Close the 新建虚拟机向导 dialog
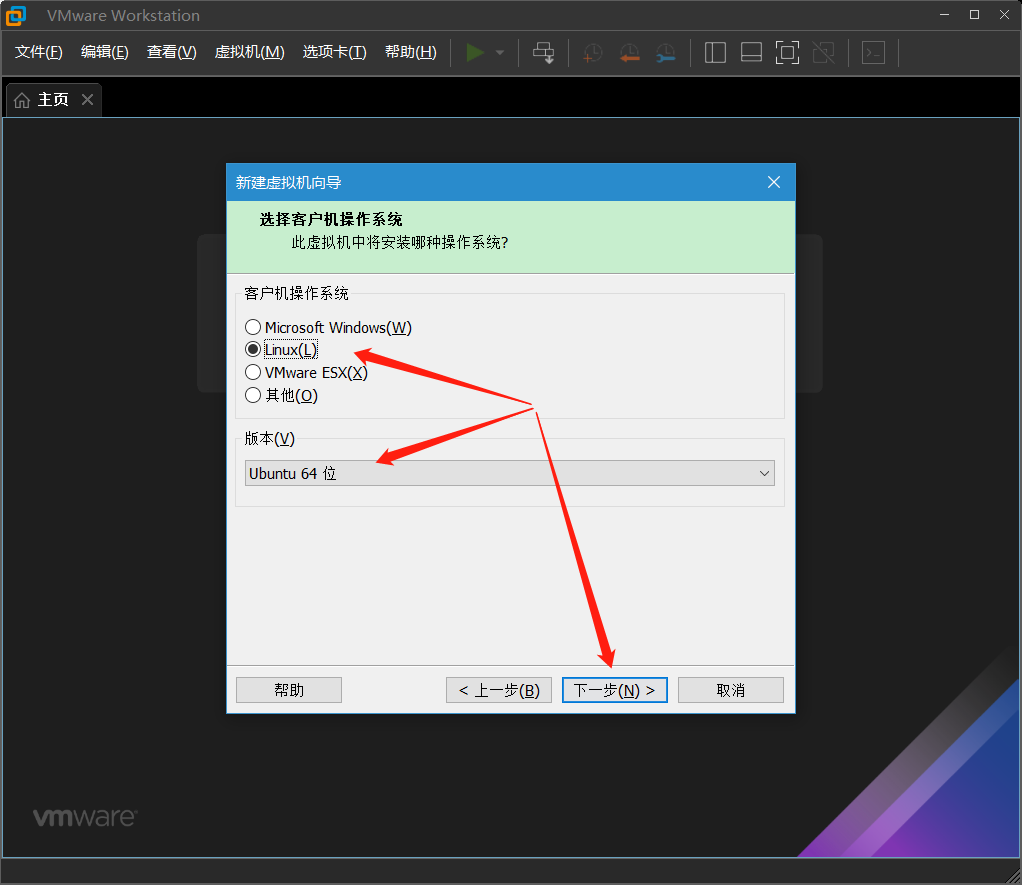The width and height of the screenshot is (1022, 885). pyautogui.click(x=774, y=182)
